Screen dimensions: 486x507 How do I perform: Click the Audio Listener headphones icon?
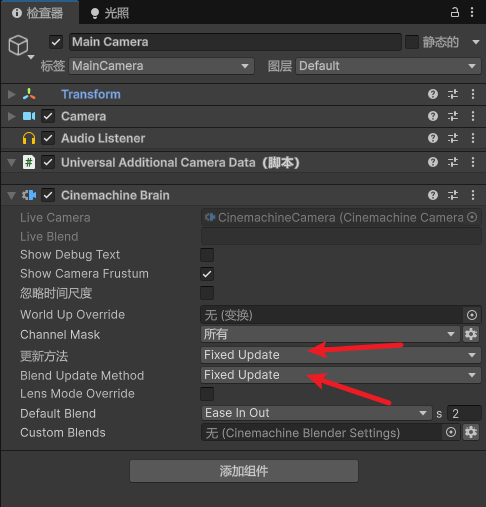tap(29, 138)
